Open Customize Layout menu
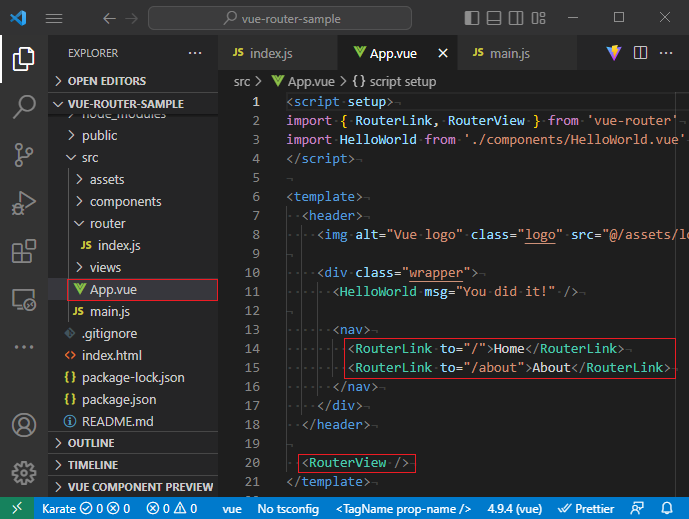Screen dimensions: 689x519 (538, 18)
